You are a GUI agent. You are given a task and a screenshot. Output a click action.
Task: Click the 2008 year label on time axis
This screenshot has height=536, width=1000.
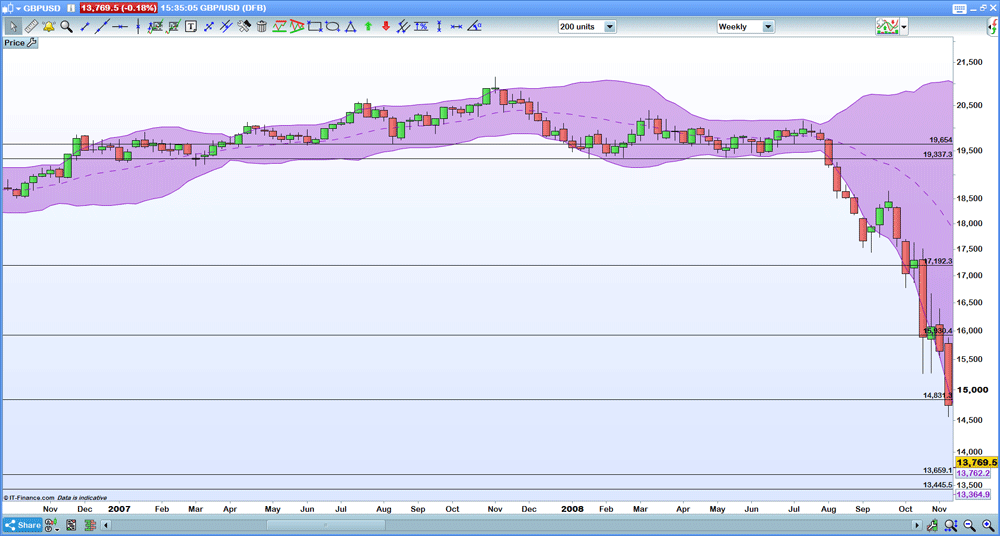point(572,509)
